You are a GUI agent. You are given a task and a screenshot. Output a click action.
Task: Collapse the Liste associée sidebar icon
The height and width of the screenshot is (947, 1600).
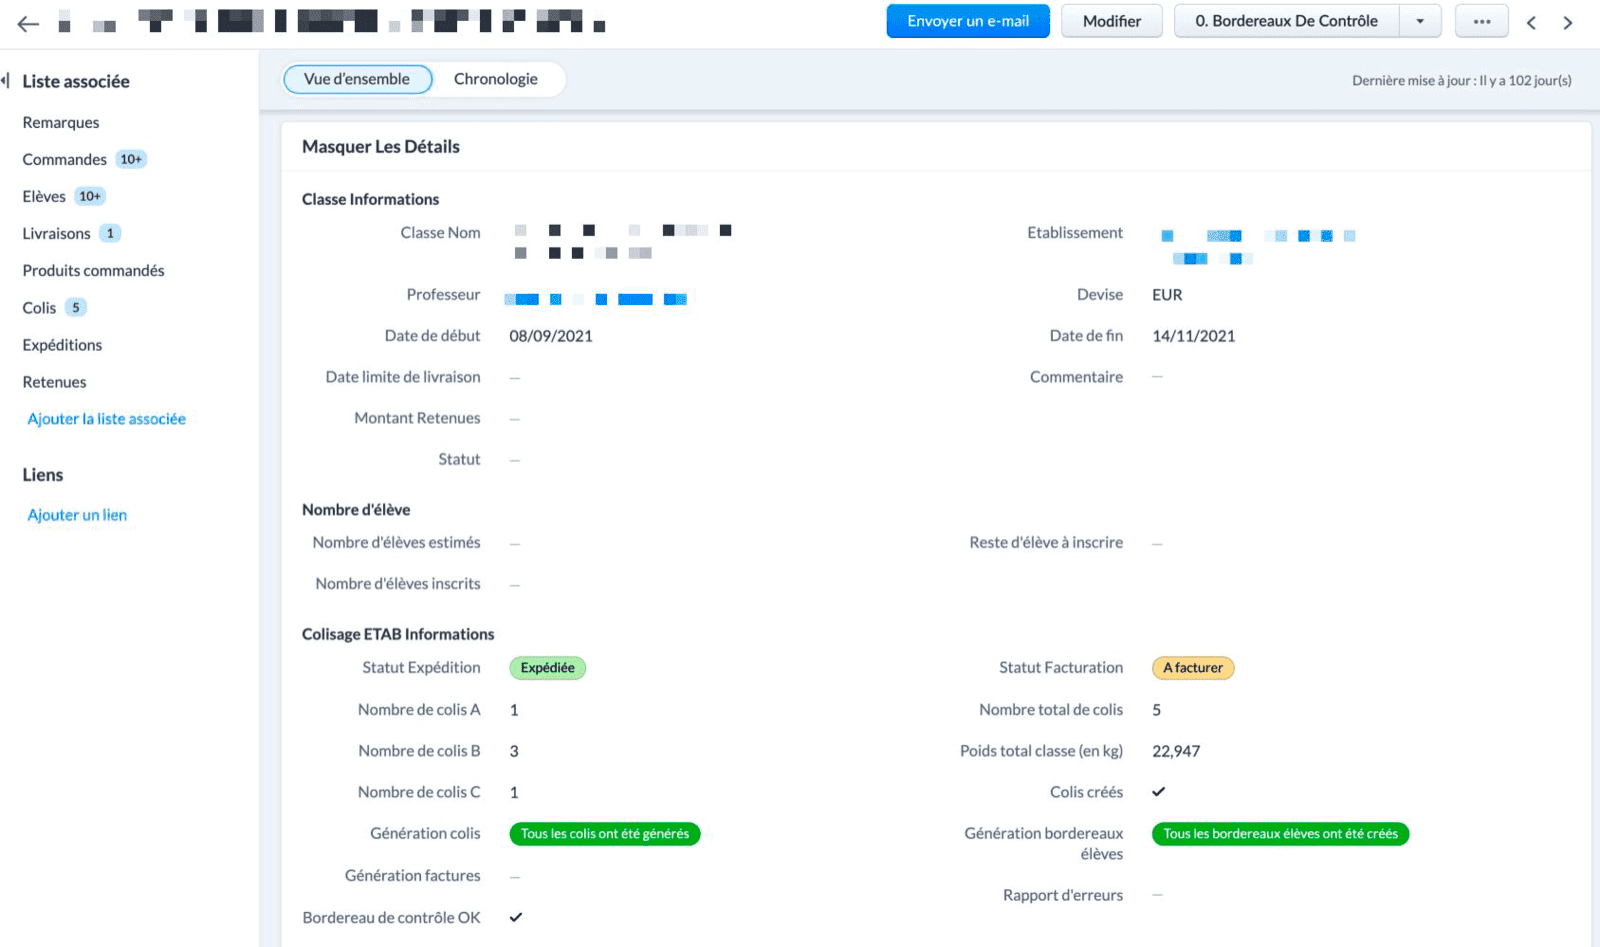coord(6,81)
